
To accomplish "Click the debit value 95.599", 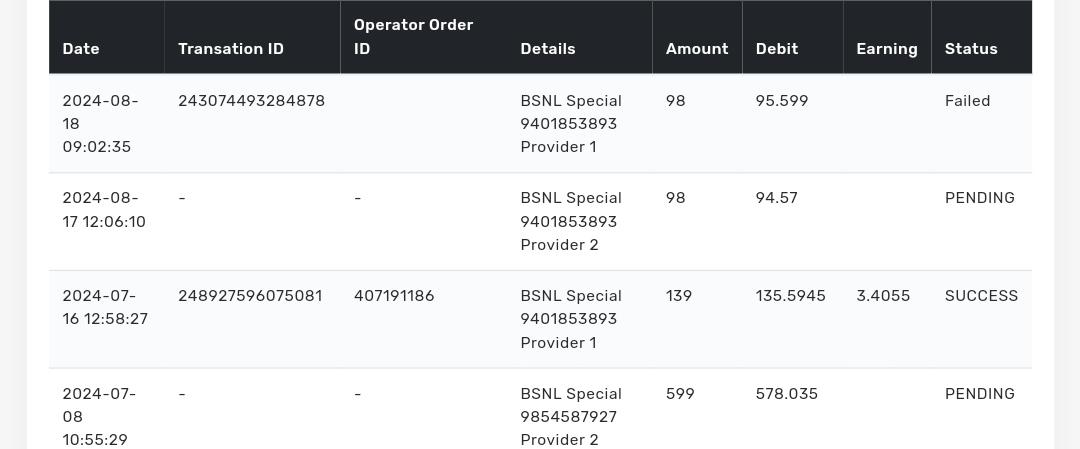I will (x=782, y=101).
